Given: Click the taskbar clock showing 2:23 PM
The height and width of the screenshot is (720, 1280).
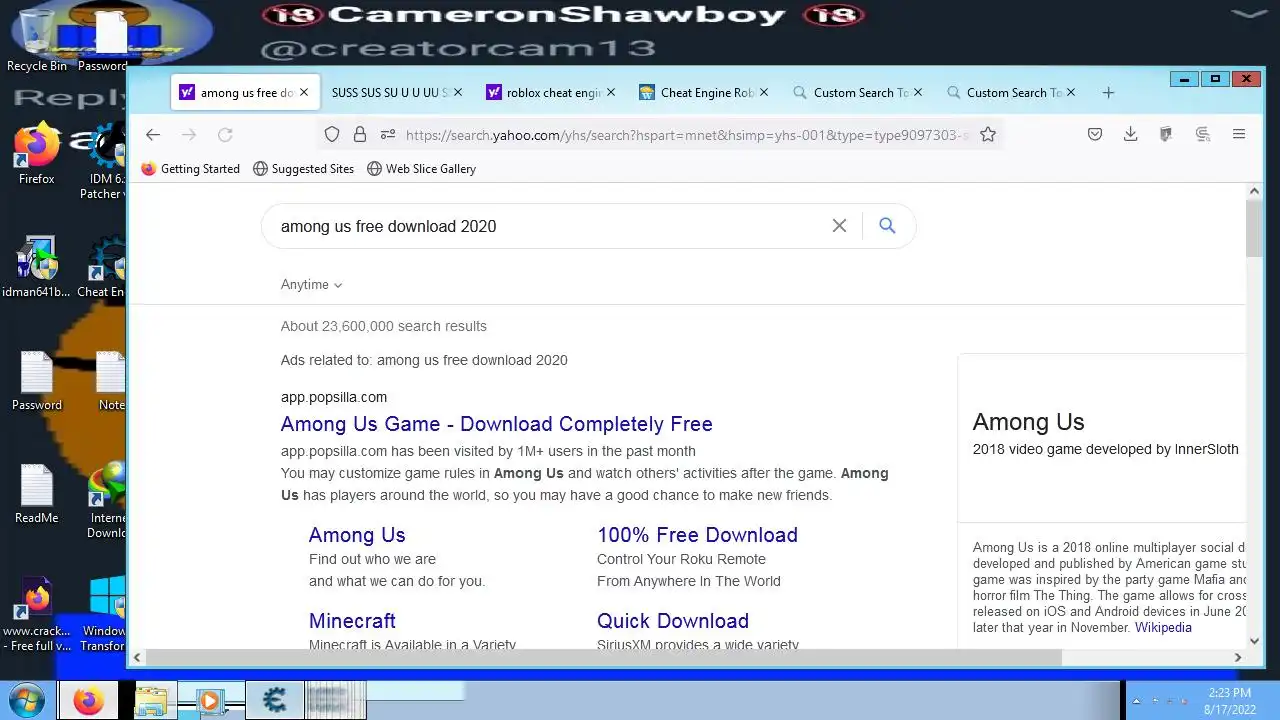Looking at the screenshot, I should pos(1229,700).
